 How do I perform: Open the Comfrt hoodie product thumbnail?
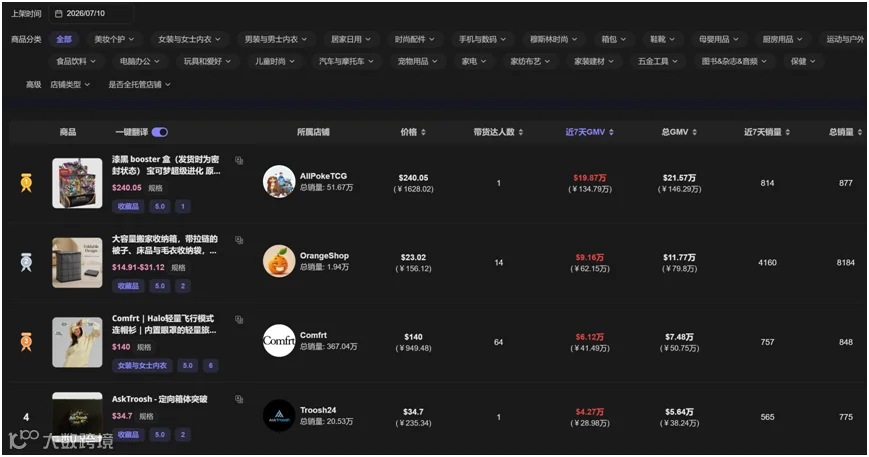click(x=77, y=342)
